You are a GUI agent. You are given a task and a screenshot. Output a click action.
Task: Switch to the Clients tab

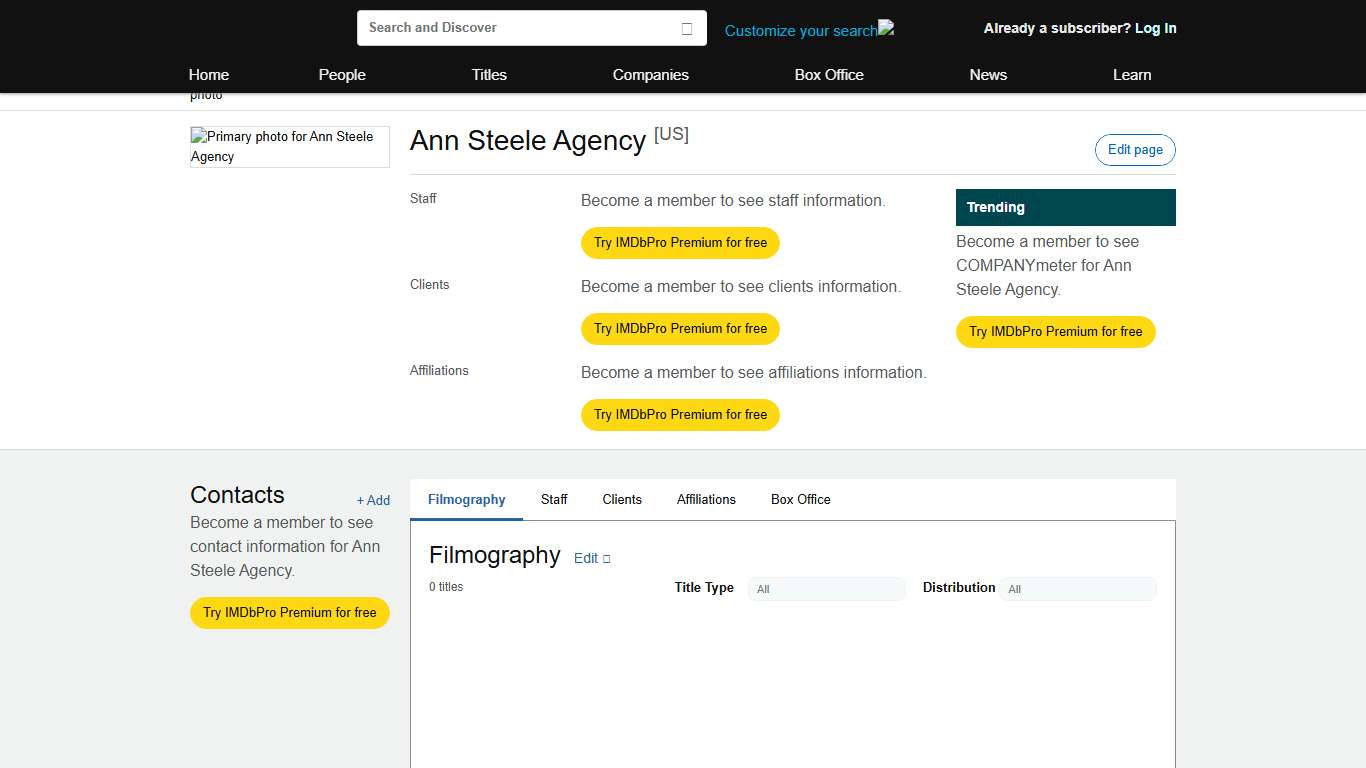pyautogui.click(x=622, y=499)
